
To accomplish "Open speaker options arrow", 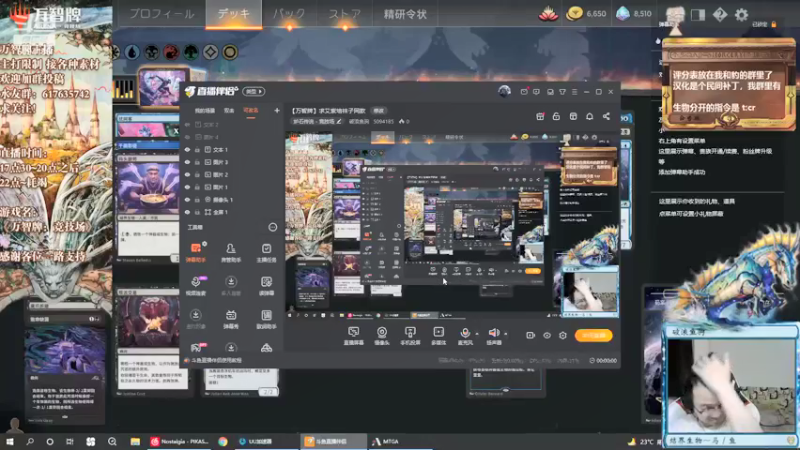I will [x=506, y=334].
